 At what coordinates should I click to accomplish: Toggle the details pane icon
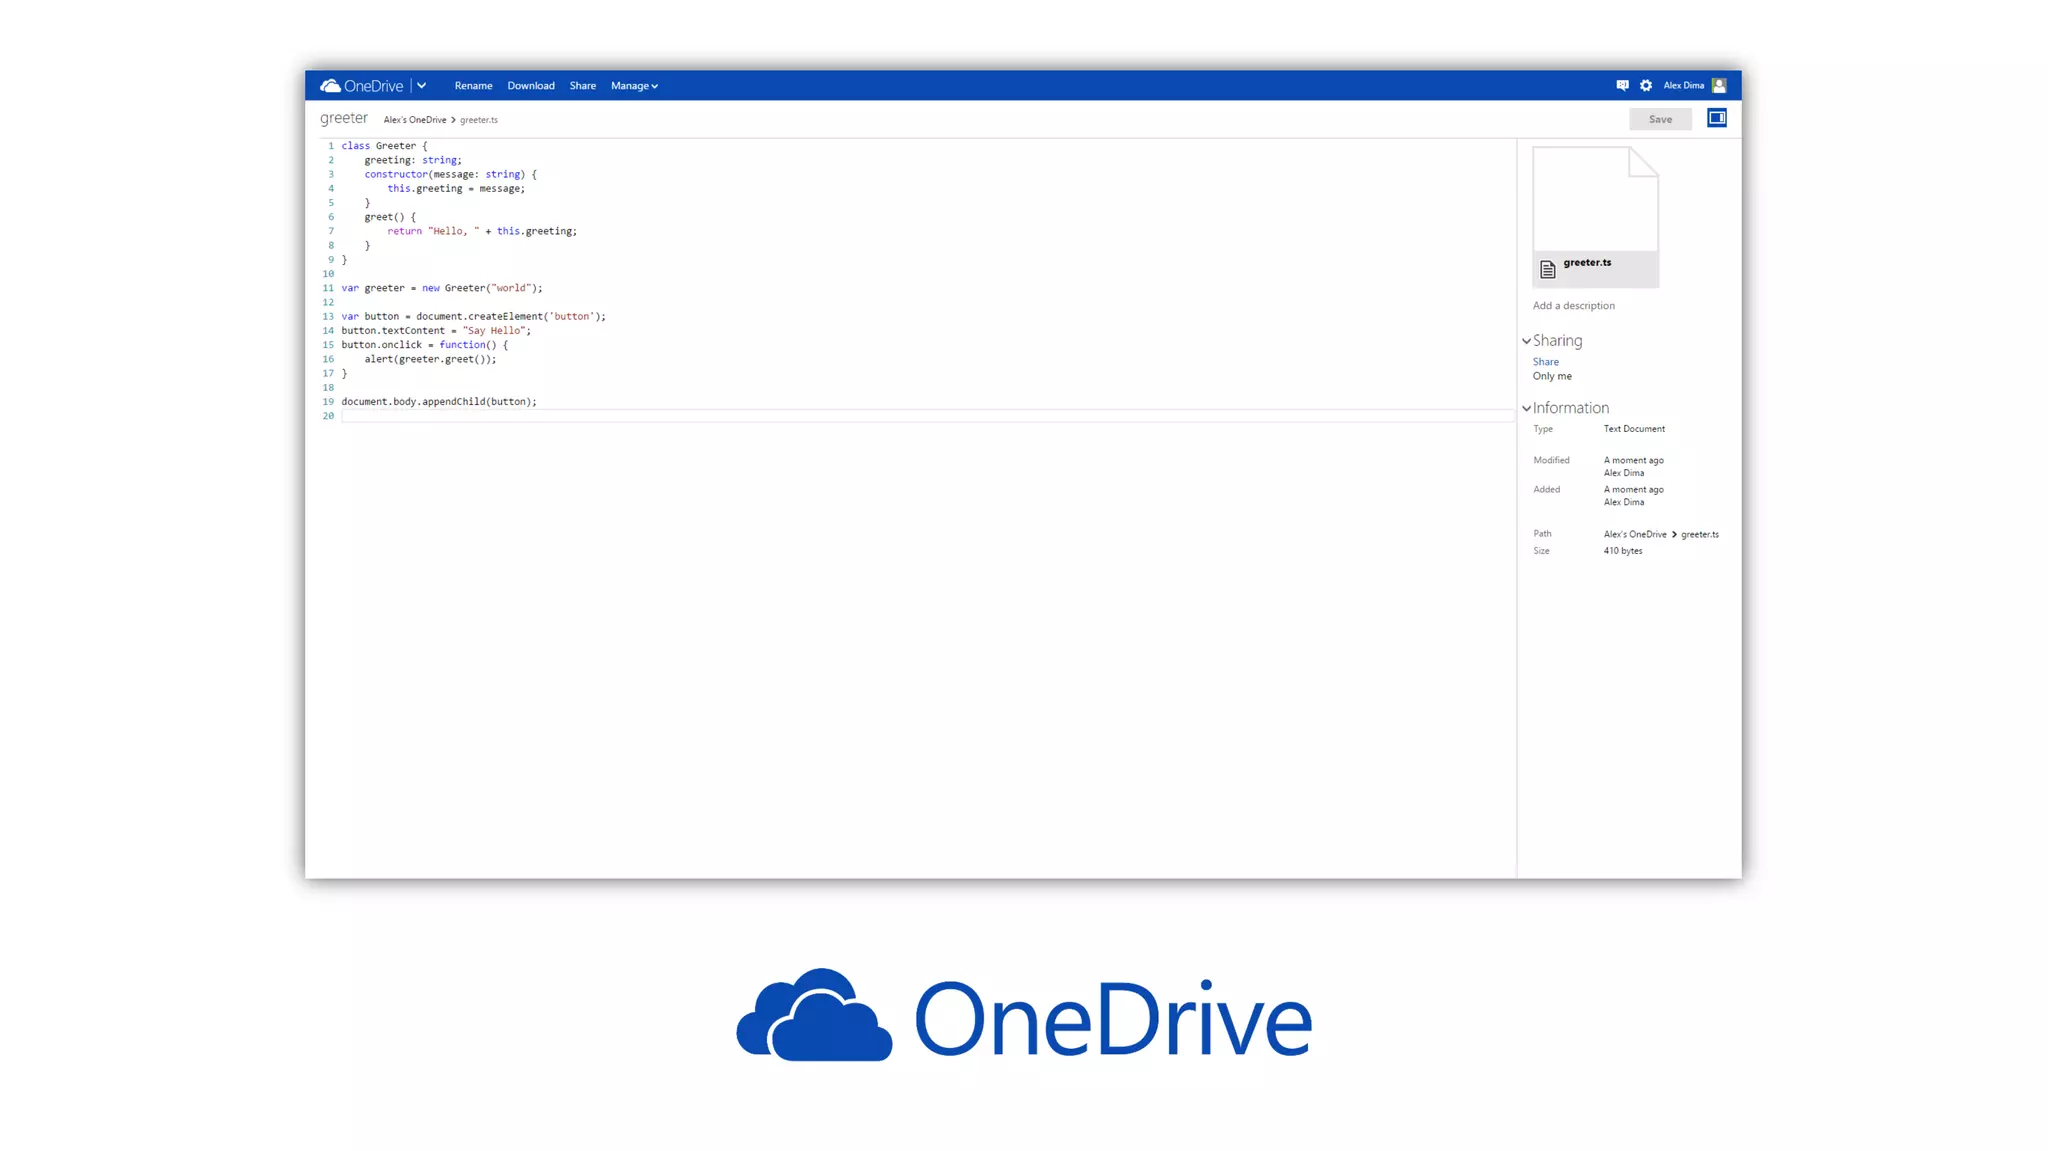(1717, 118)
